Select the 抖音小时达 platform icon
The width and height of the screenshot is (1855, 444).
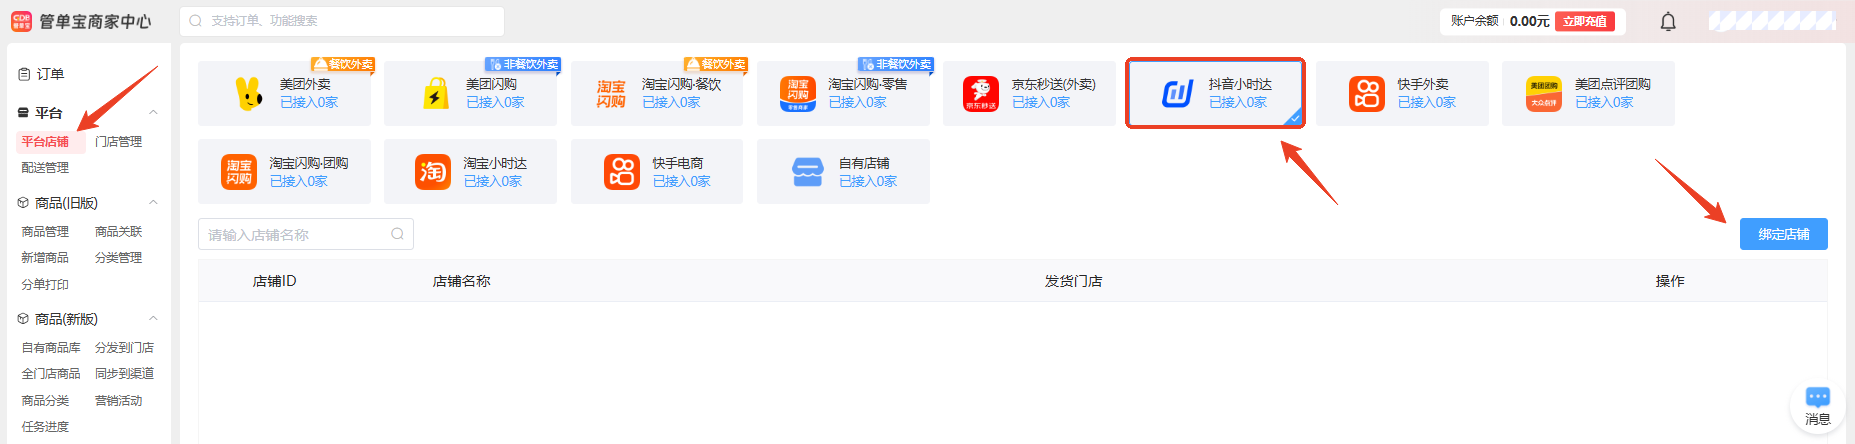coord(1177,93)
